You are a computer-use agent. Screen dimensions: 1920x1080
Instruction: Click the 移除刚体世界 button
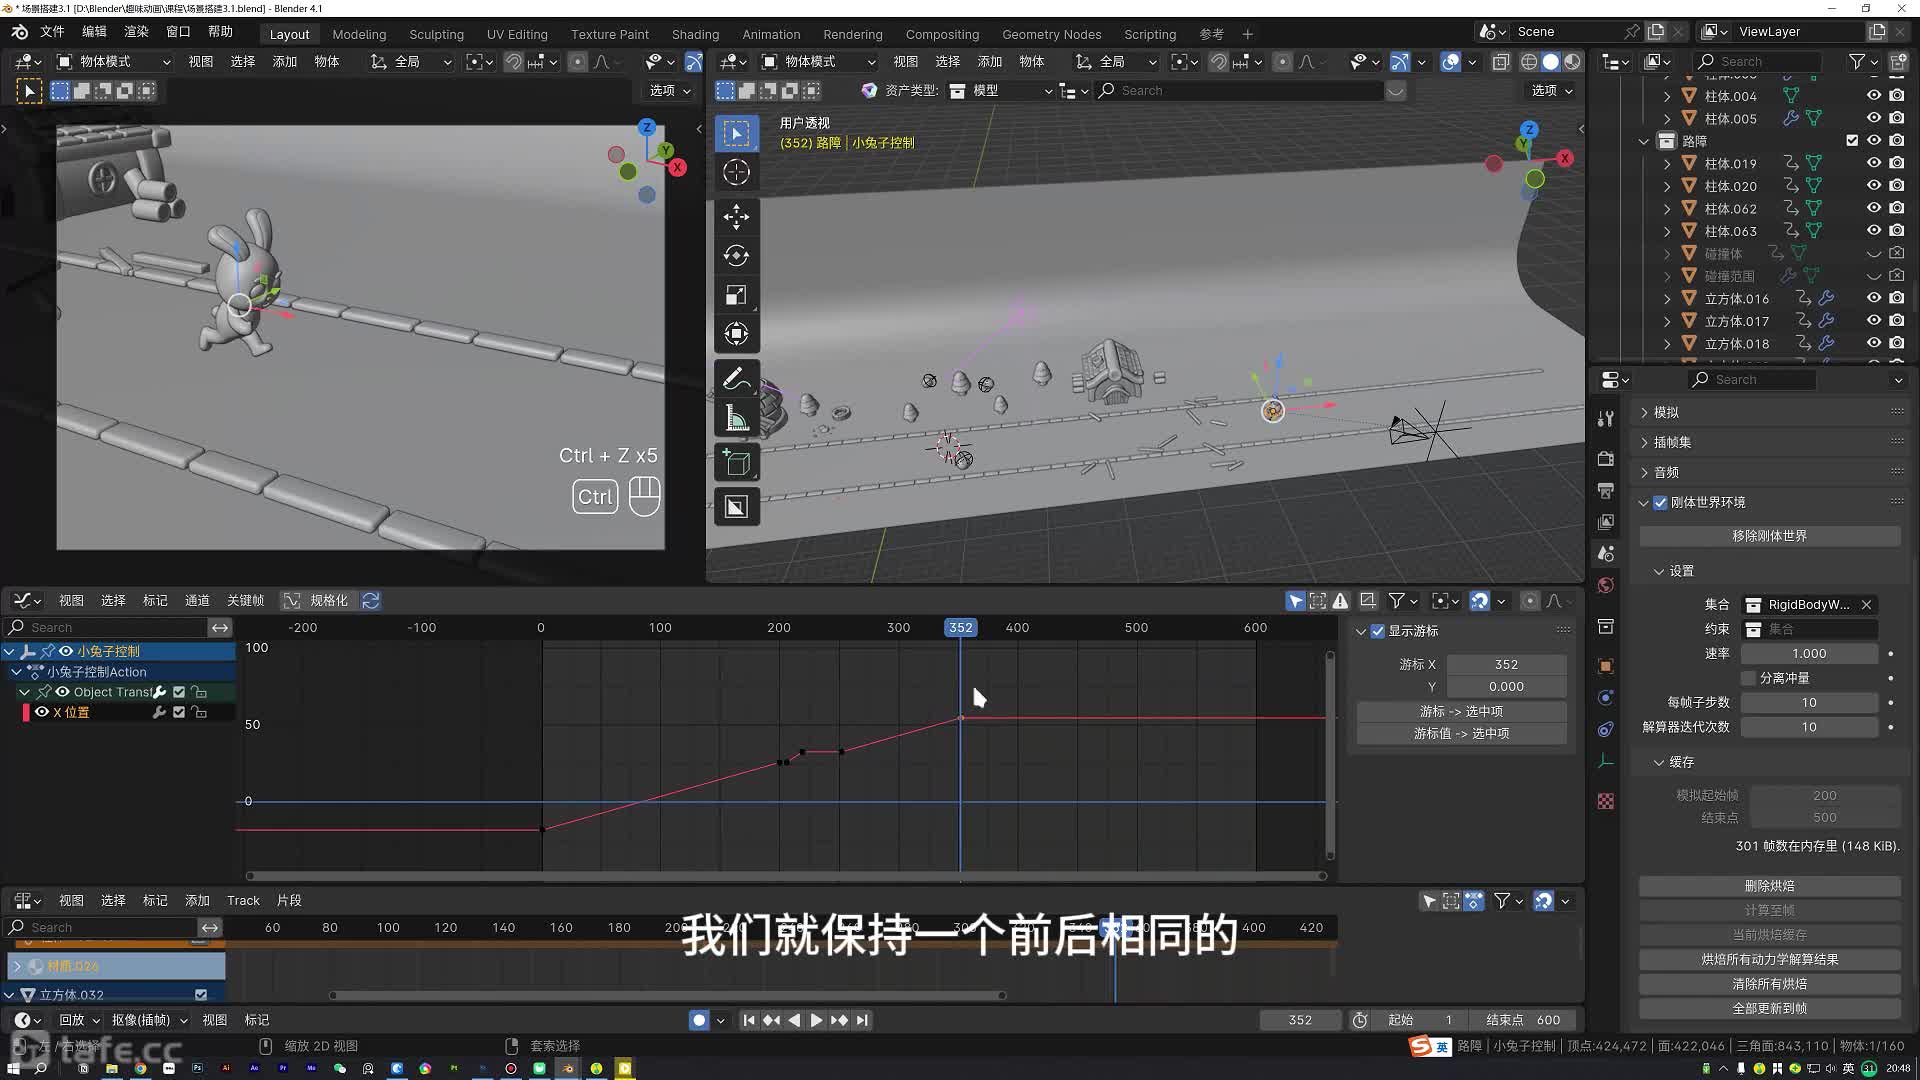tap(1769, 536)
